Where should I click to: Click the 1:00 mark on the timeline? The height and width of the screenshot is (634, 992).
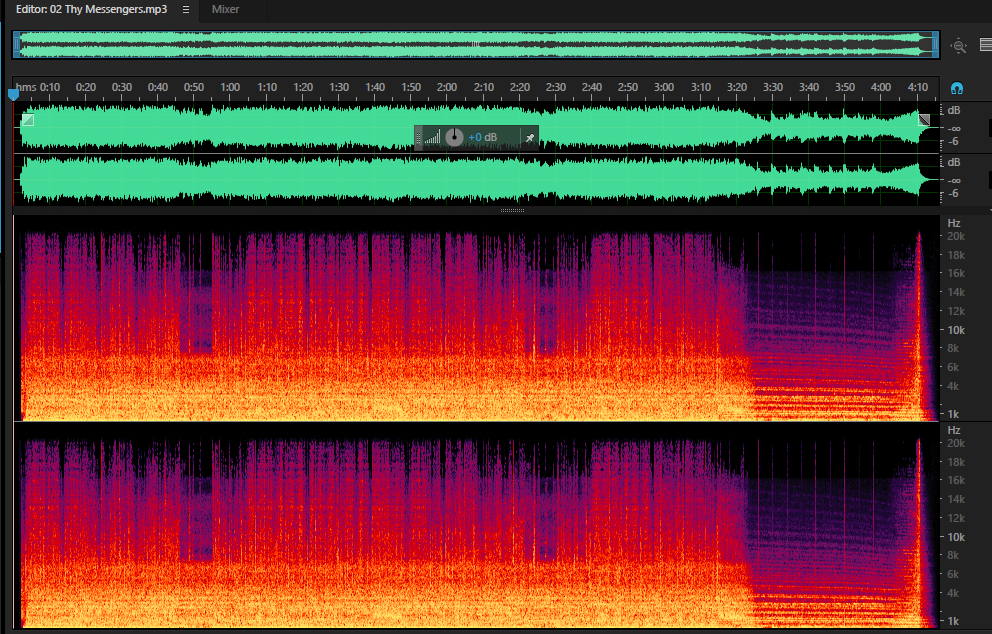pos(230,87)
